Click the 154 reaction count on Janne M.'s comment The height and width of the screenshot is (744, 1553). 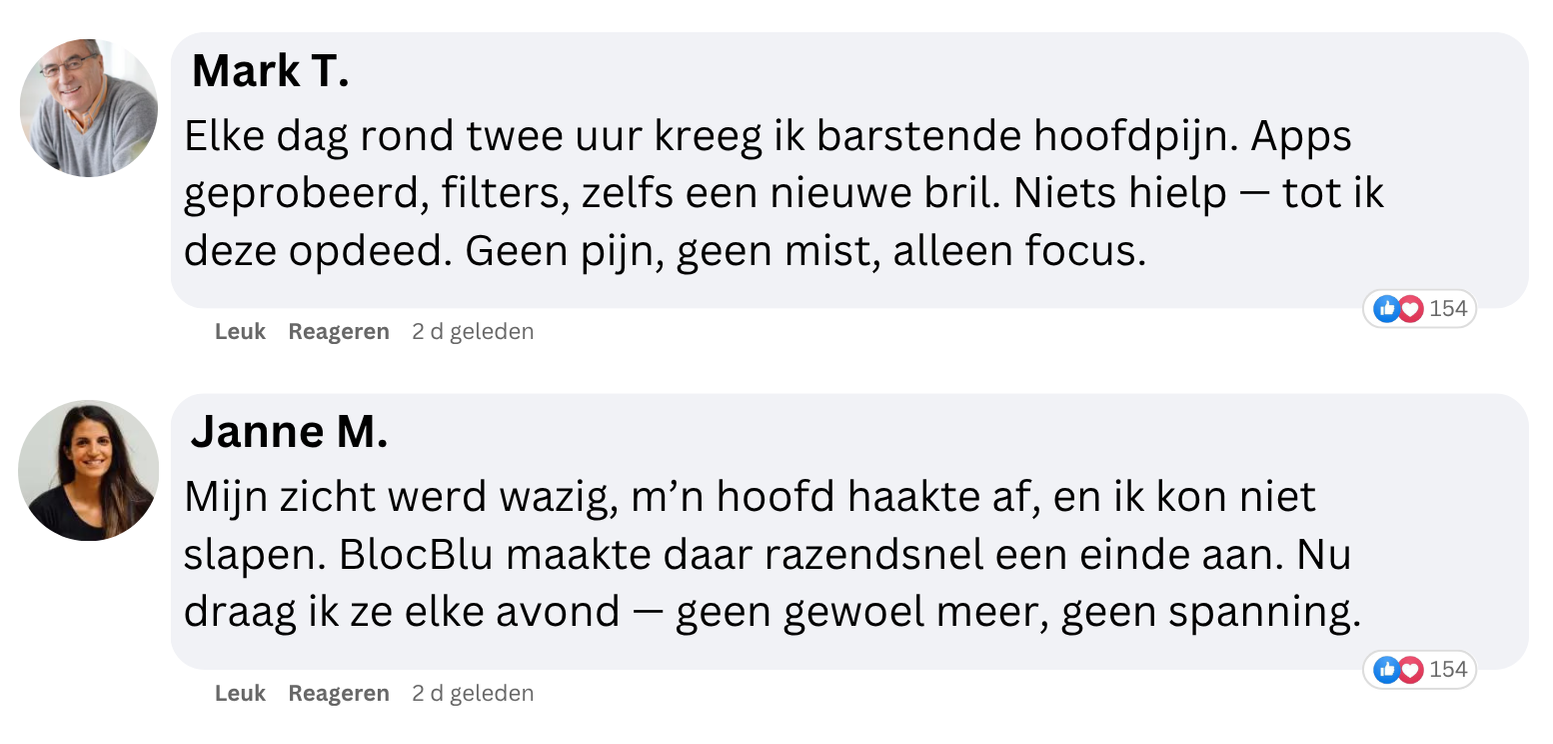(x=1448, y=670)
